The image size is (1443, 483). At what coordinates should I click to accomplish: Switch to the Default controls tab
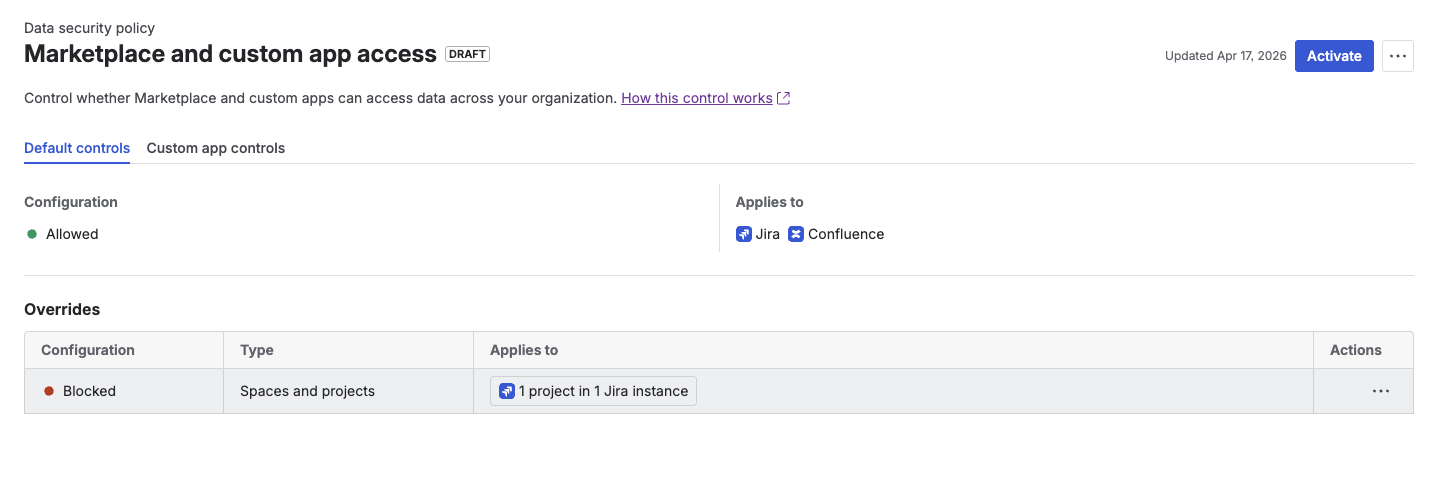77,148
